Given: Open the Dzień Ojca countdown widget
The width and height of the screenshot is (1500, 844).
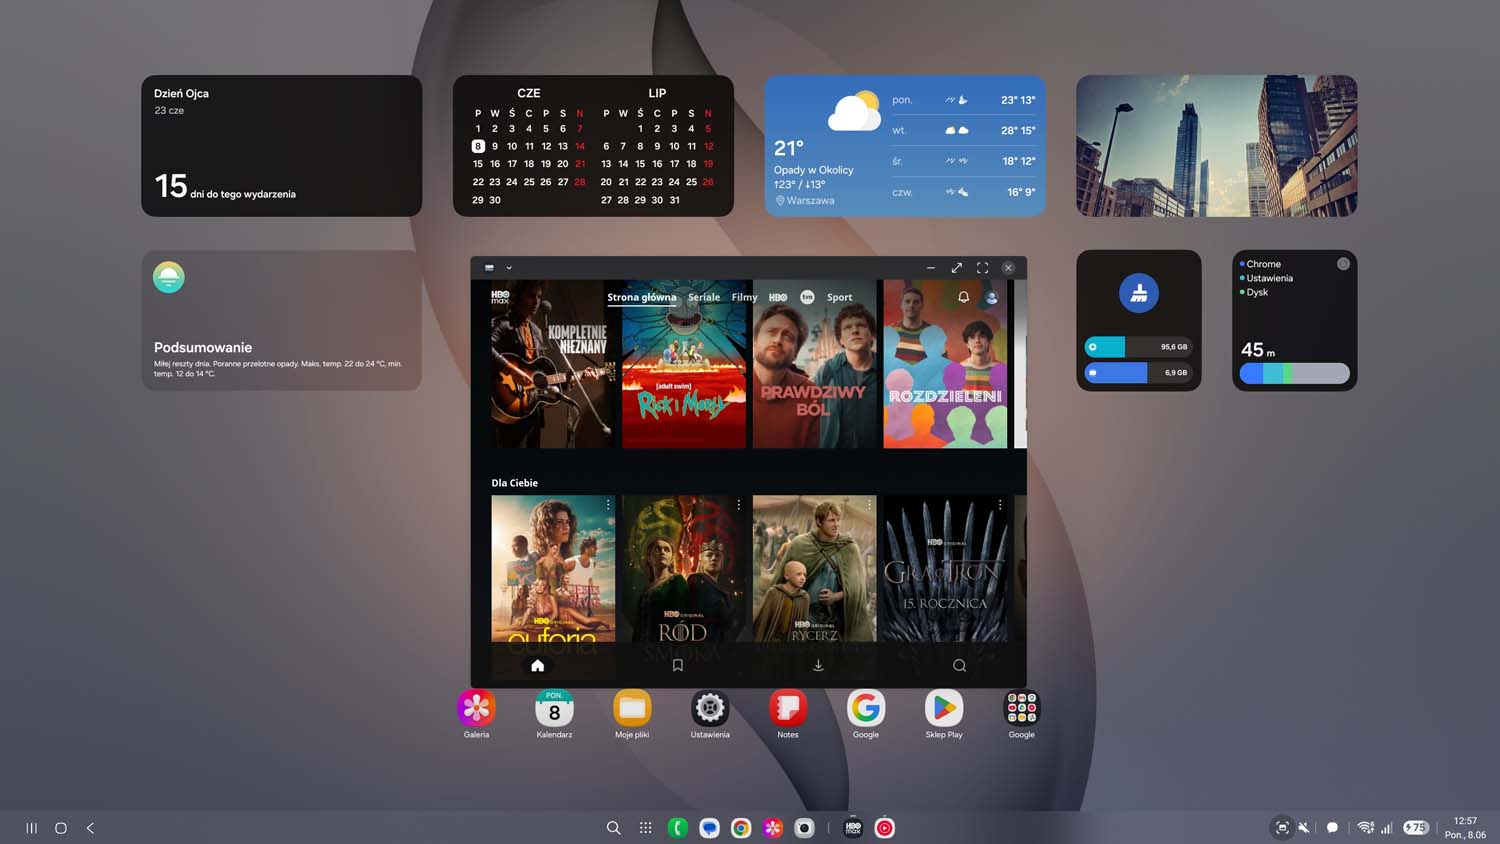Looking at the screenshot, I should pyautogui.click(x=281, y=146).
